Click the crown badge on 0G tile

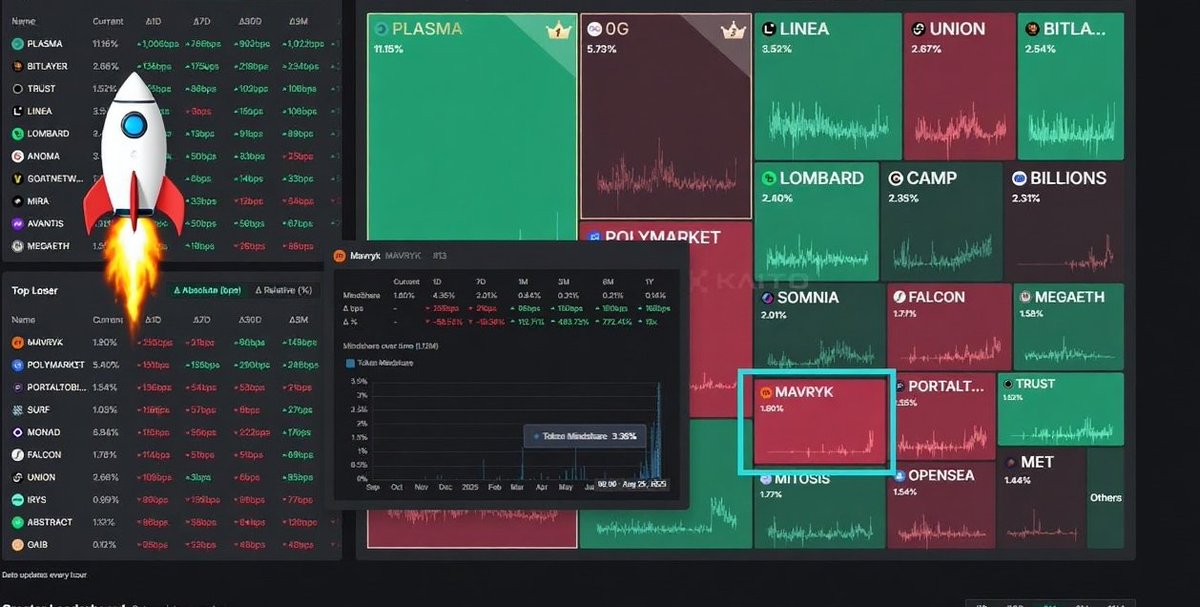(x=732, y=31)
